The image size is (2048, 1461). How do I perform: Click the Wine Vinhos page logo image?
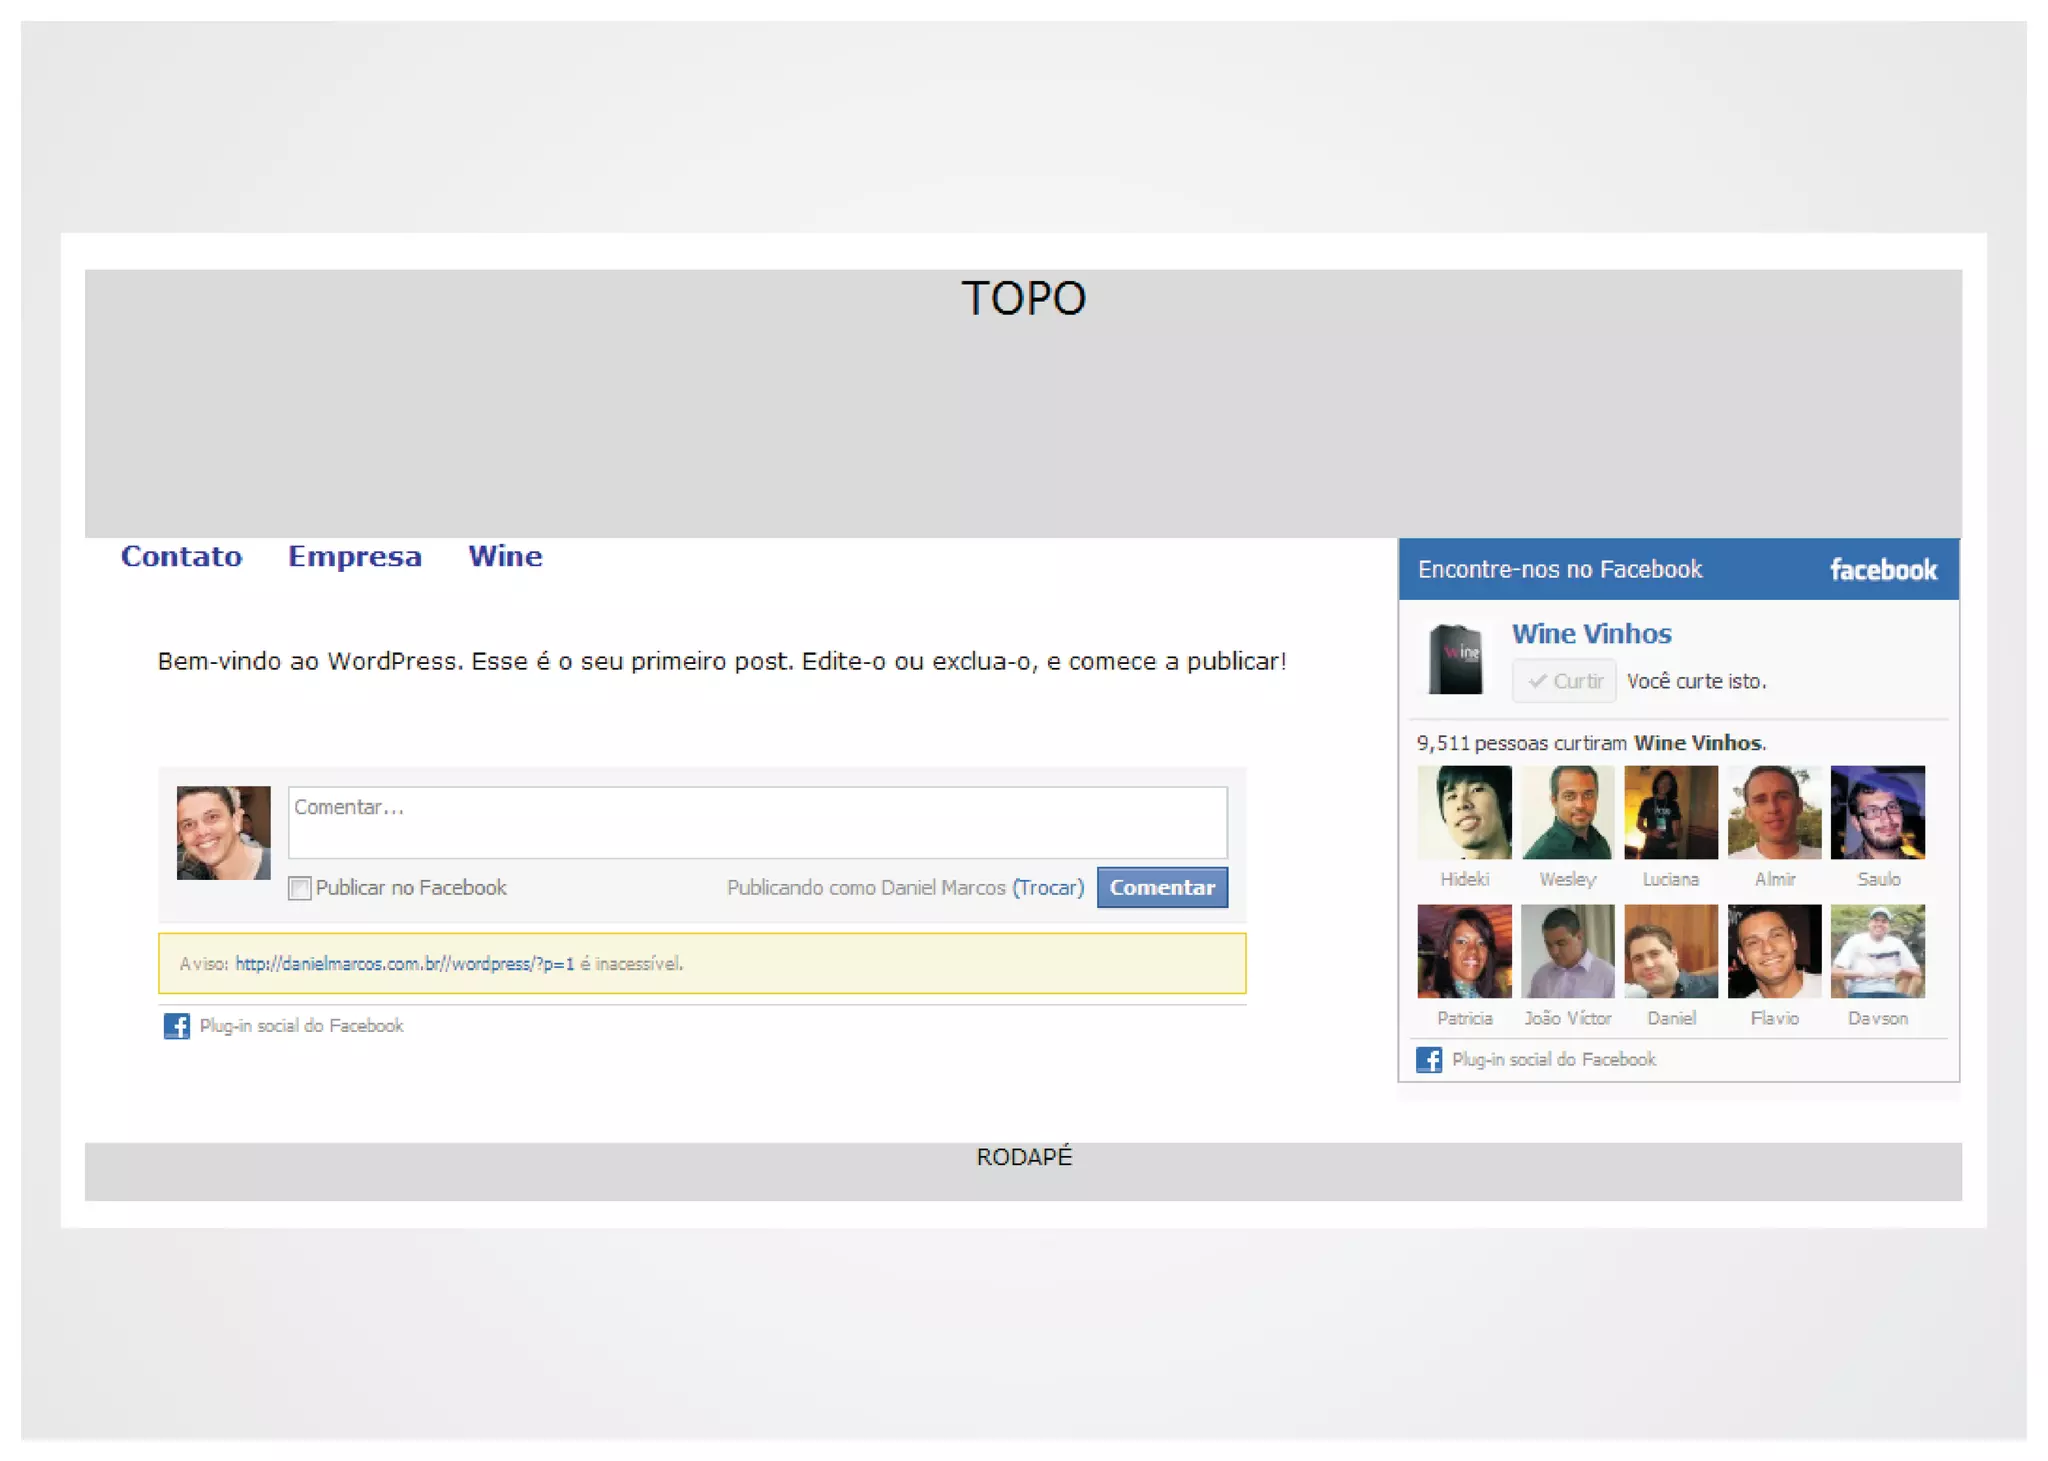[x=1455, y=659]
